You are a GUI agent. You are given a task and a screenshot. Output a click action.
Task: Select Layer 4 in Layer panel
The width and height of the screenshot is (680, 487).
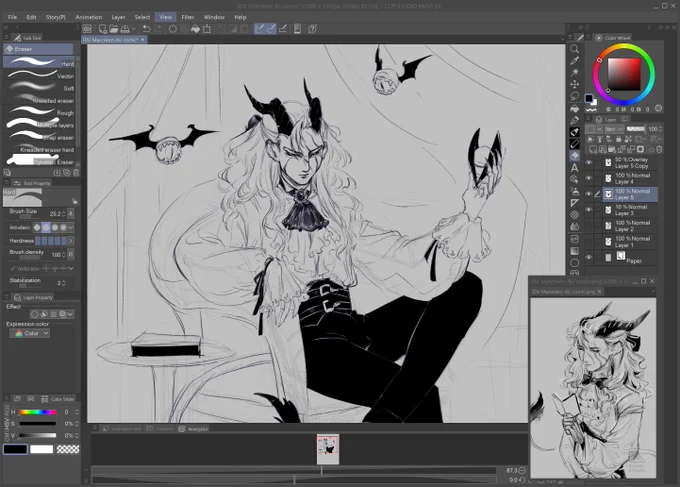630,178
